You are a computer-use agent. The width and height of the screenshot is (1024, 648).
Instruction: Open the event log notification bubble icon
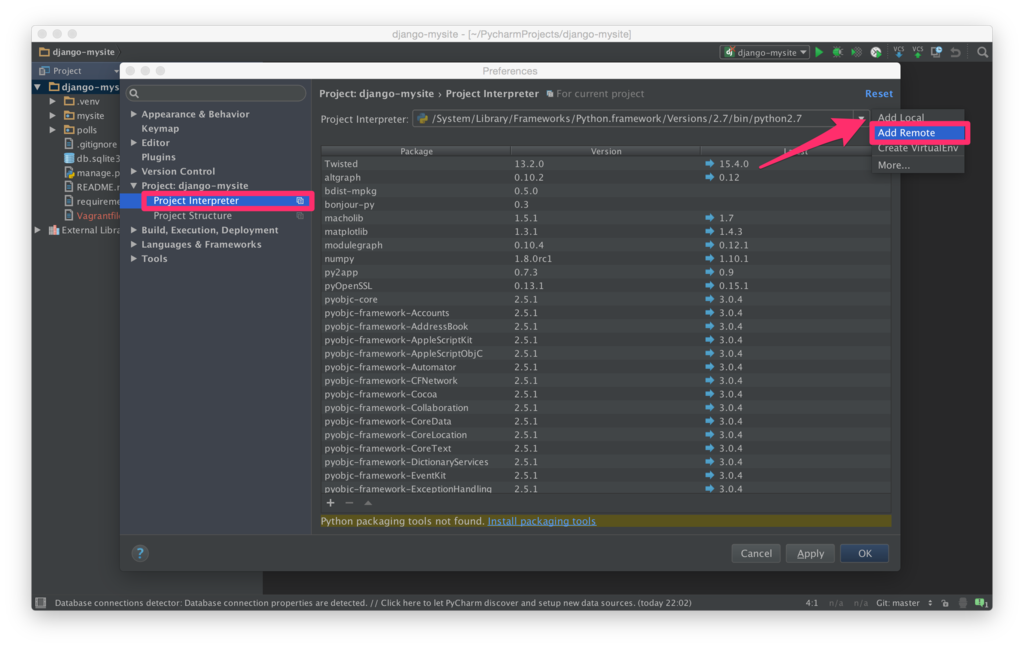tap(981, 603)
